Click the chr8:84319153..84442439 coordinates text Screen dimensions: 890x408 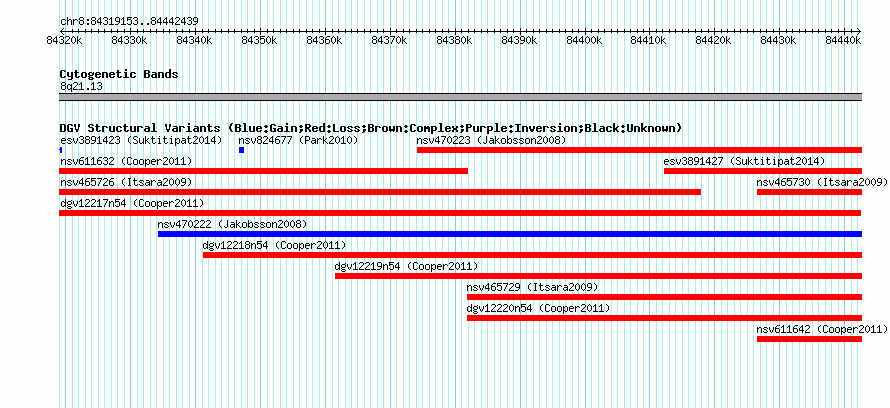tap(129, 21)
